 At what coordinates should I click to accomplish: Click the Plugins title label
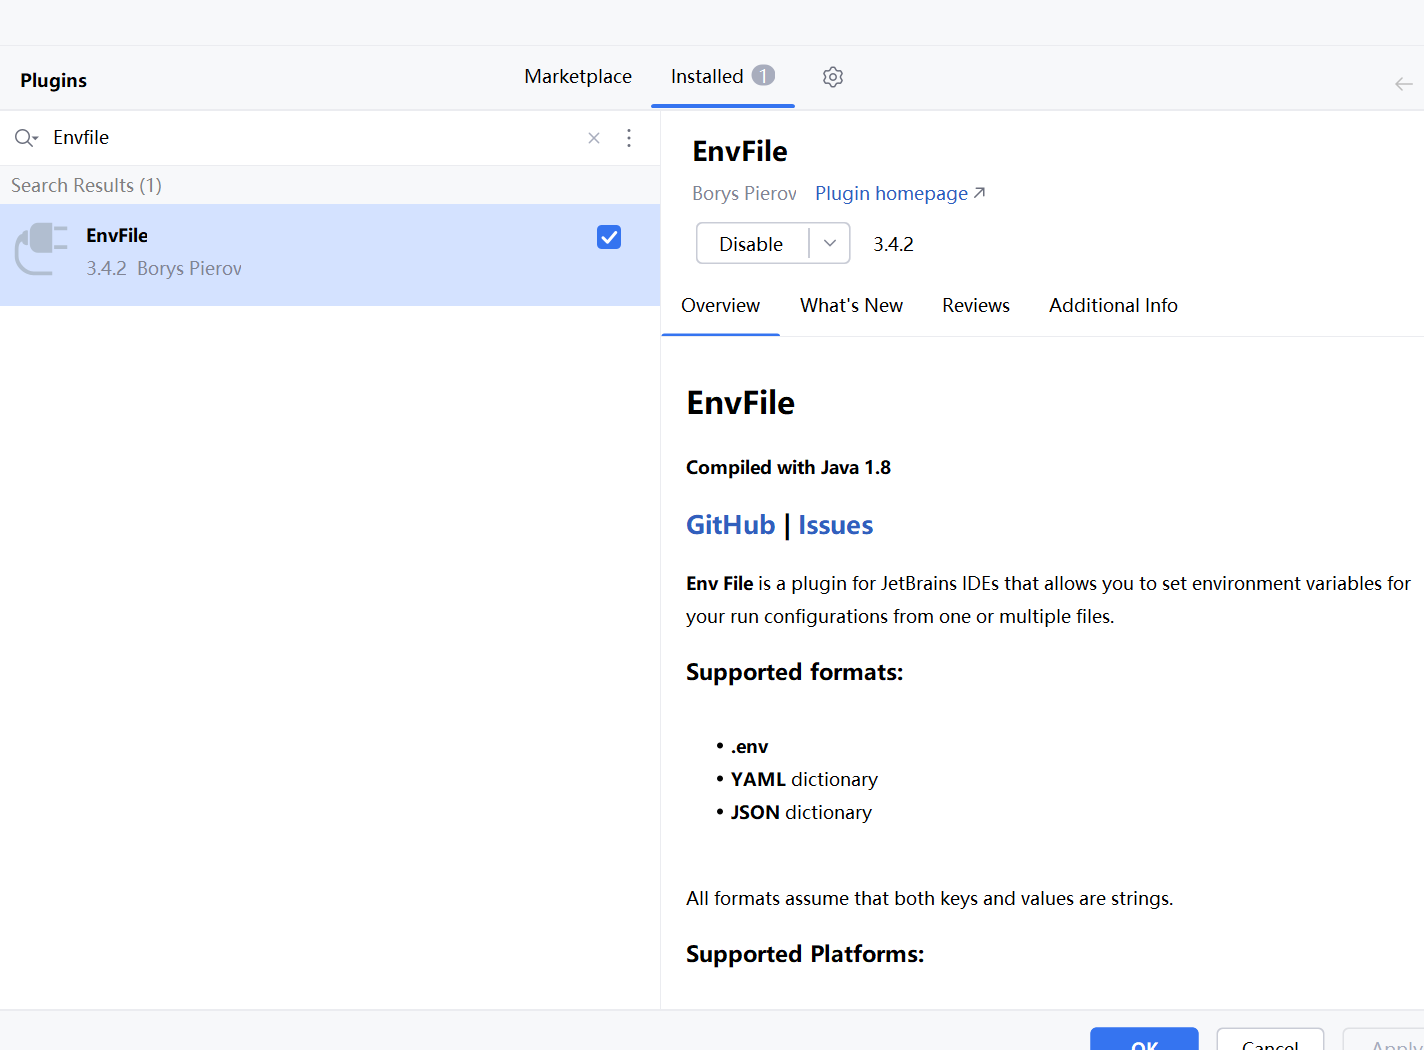pyautogui.click(x=53, y=80)
